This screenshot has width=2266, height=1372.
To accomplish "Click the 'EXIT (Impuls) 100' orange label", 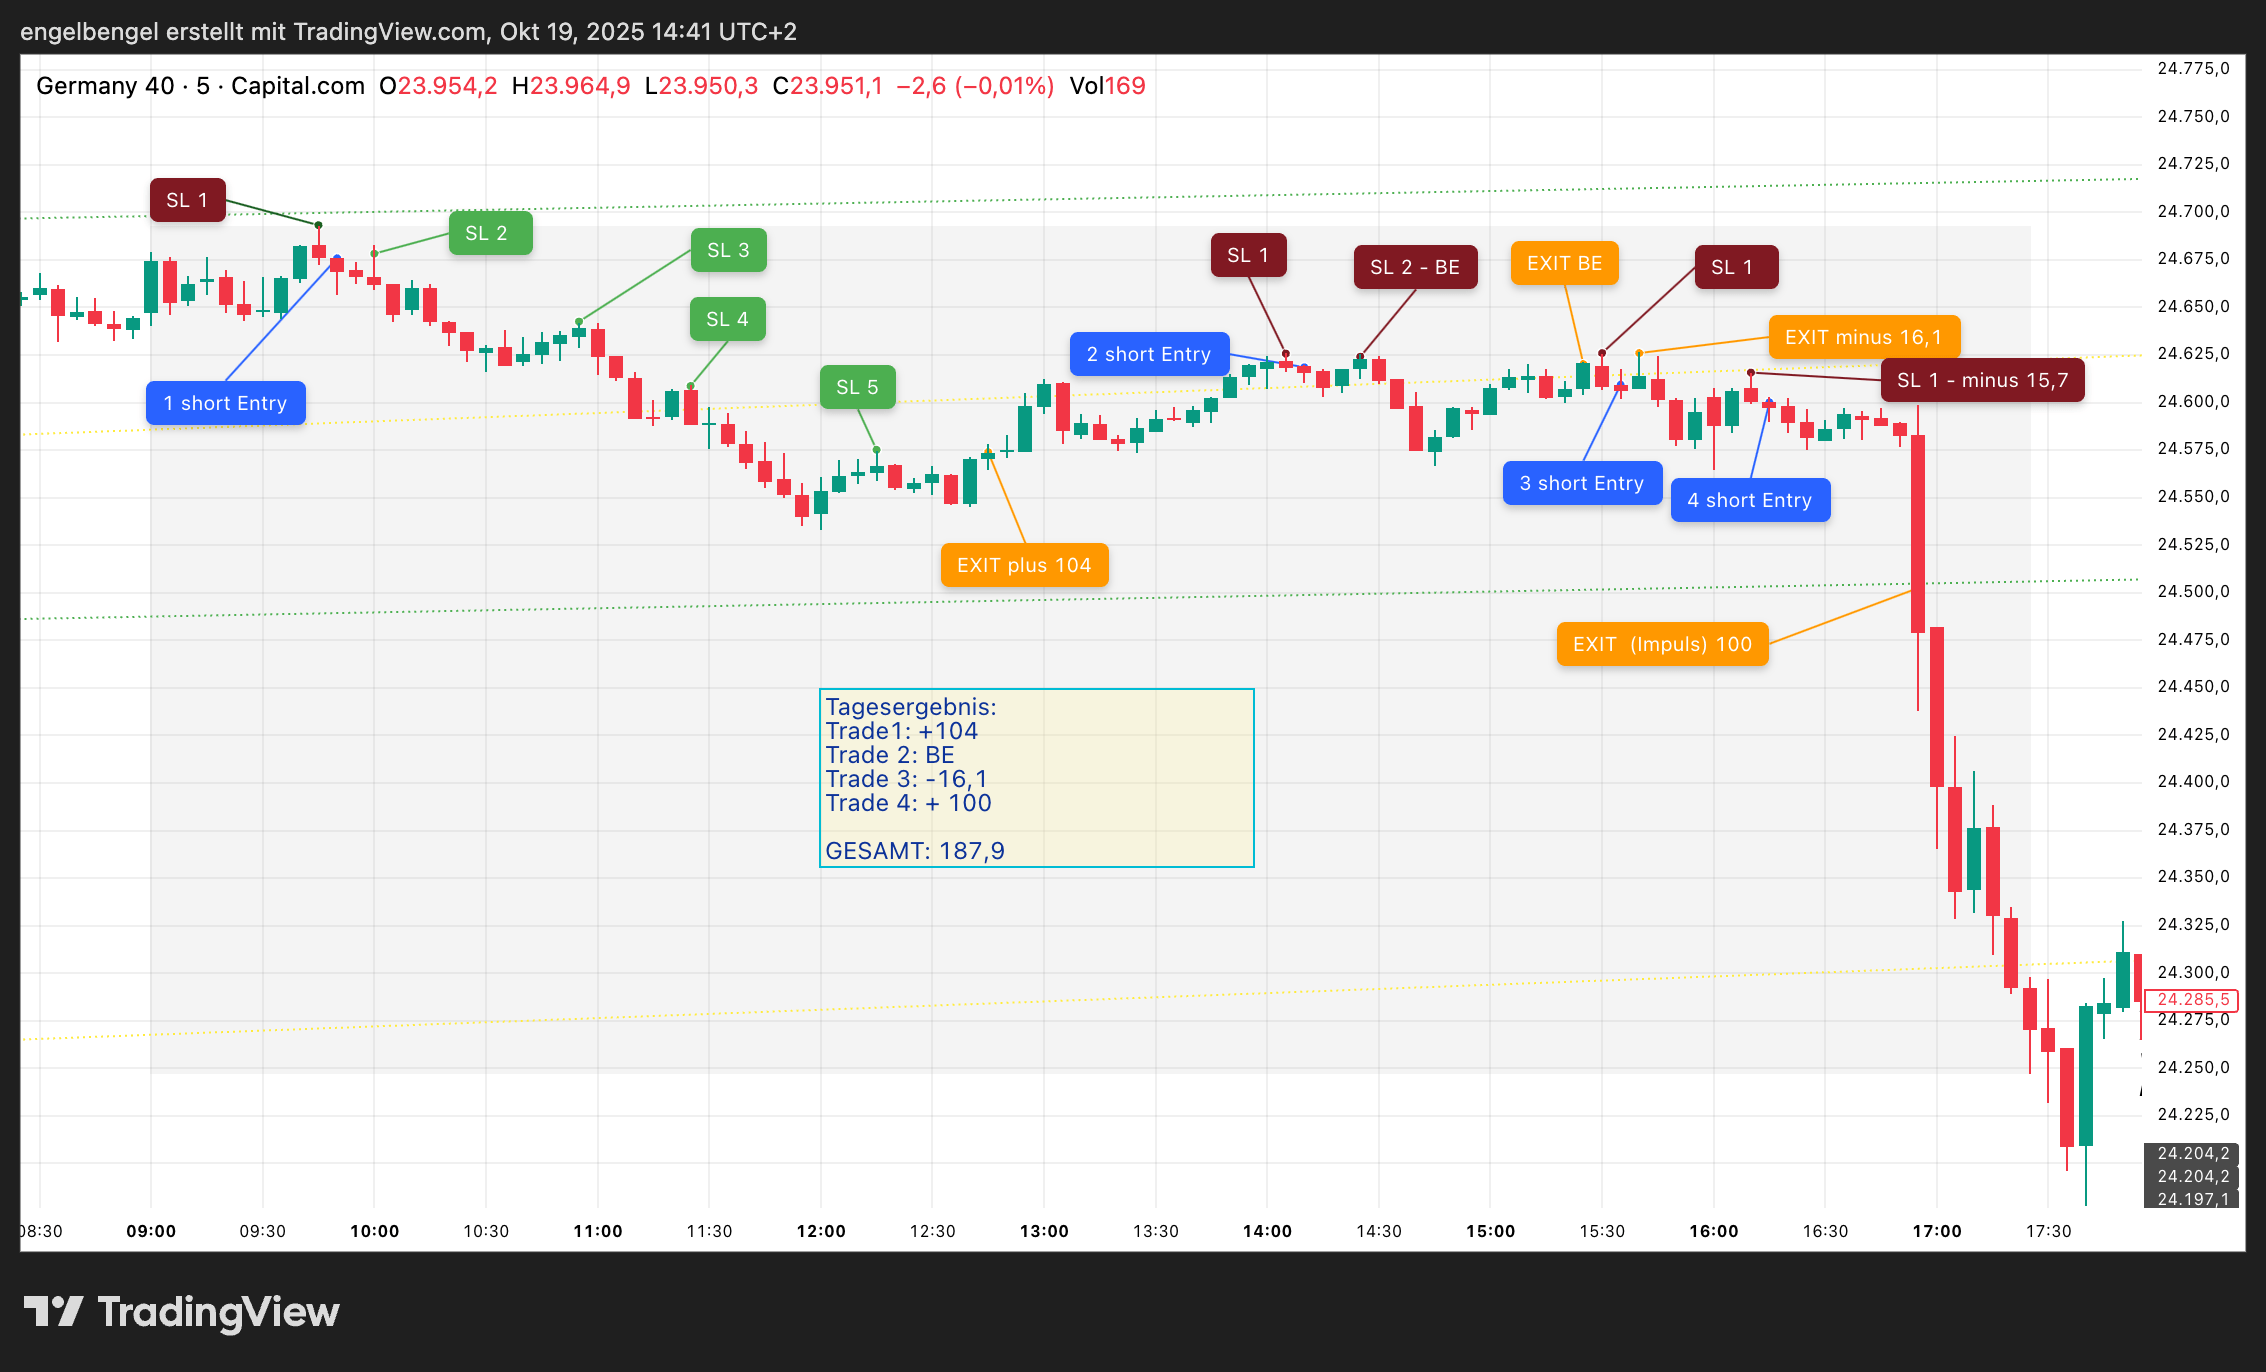I will 1661,644.
